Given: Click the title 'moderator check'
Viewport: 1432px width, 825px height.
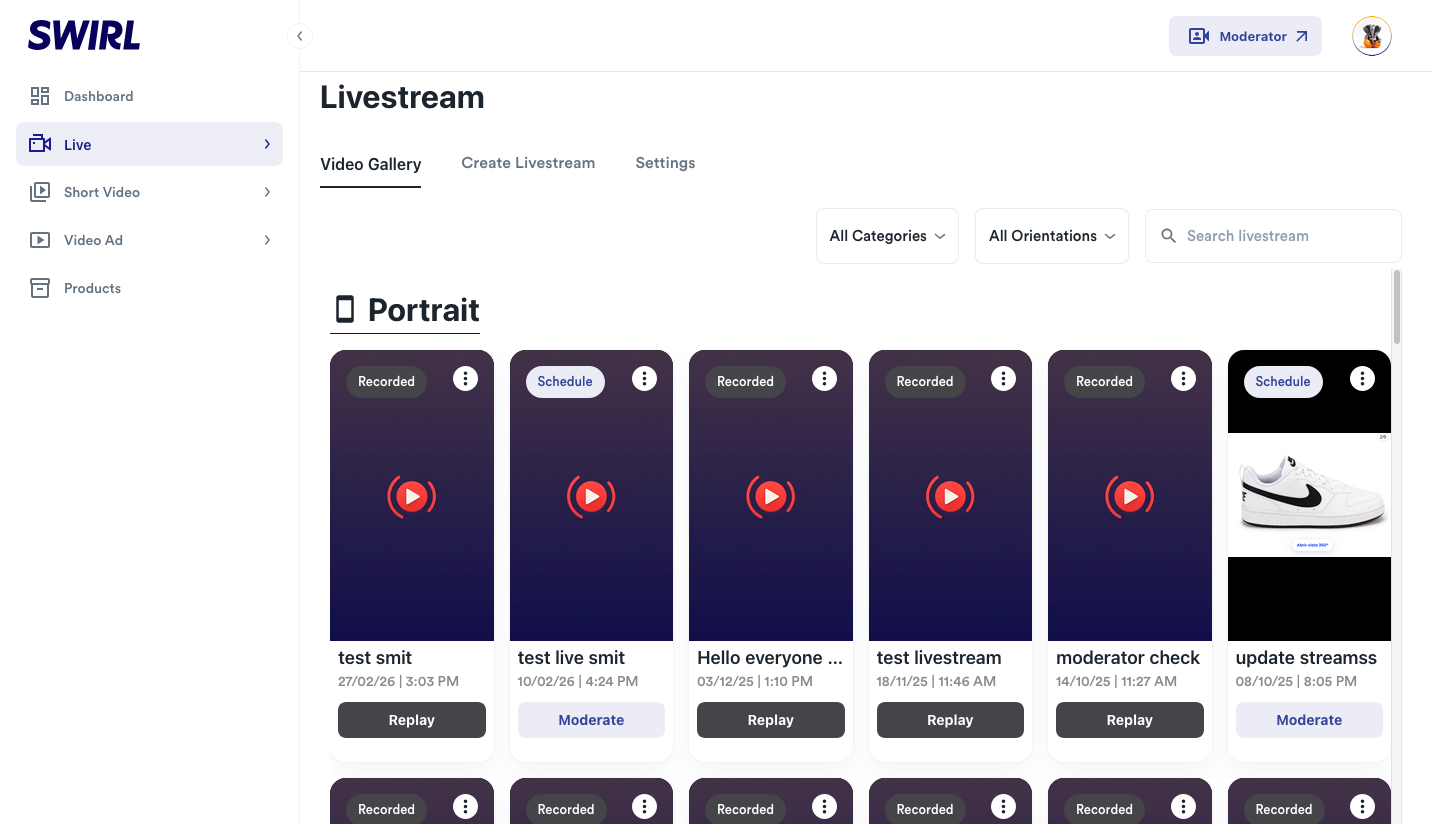Looking at the screenshot, I should [x=1128, y=658].
